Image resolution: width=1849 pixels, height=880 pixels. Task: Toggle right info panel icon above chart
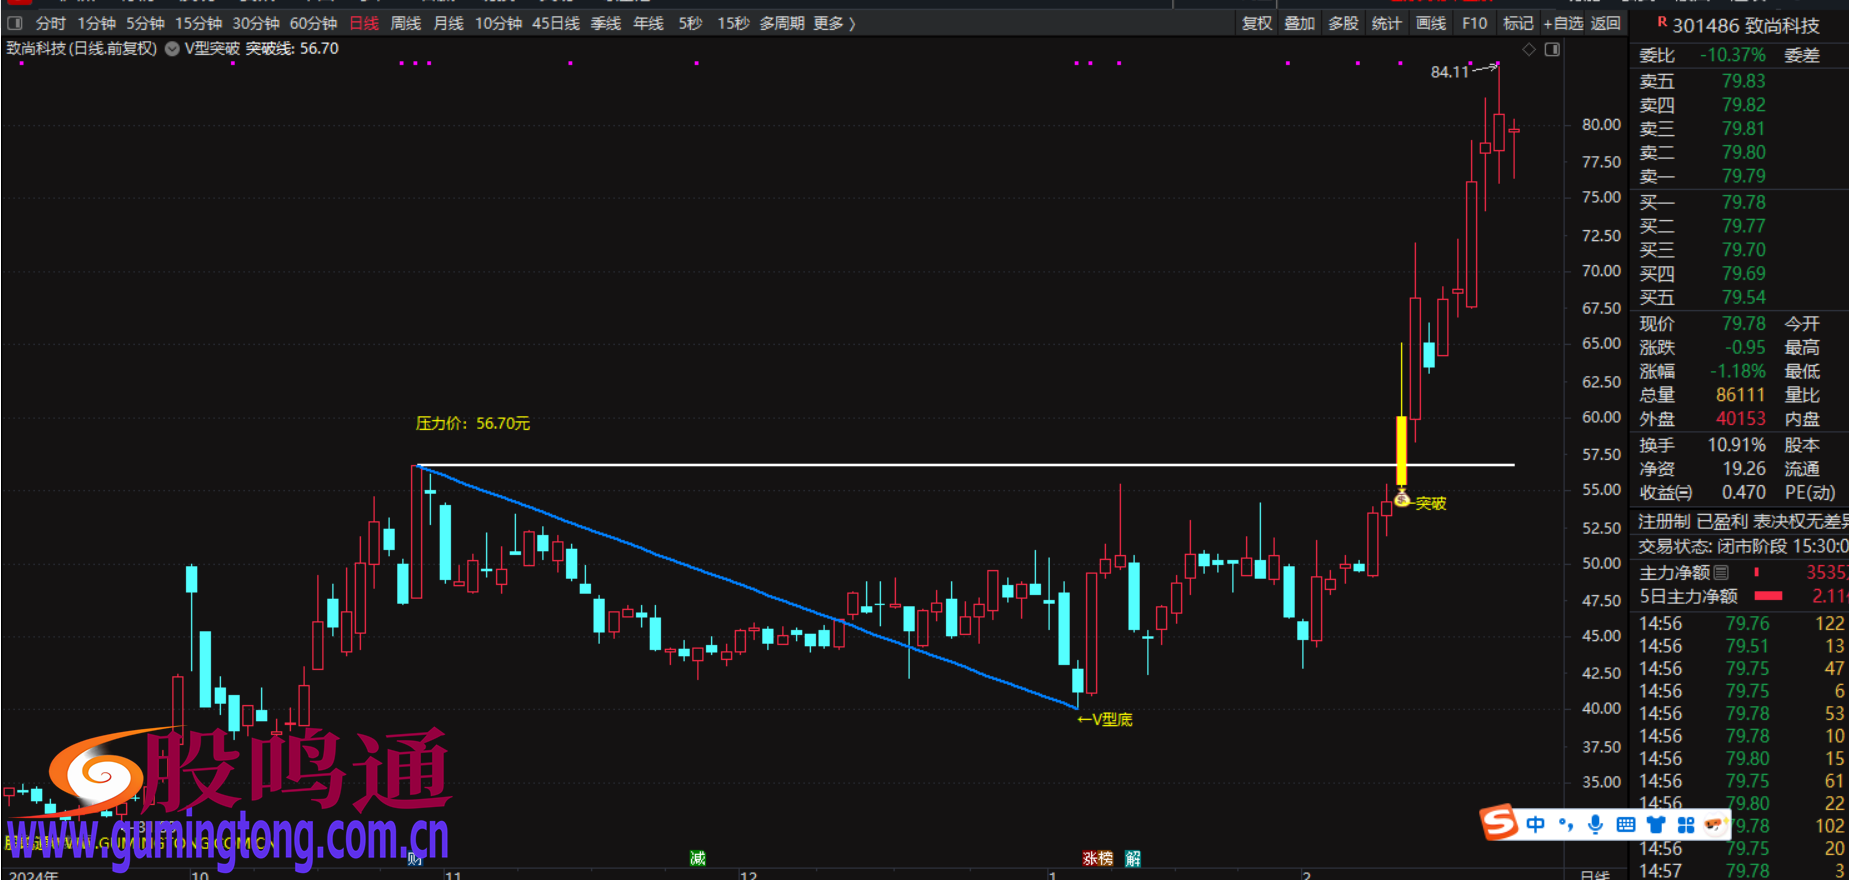pos(1552,49)
